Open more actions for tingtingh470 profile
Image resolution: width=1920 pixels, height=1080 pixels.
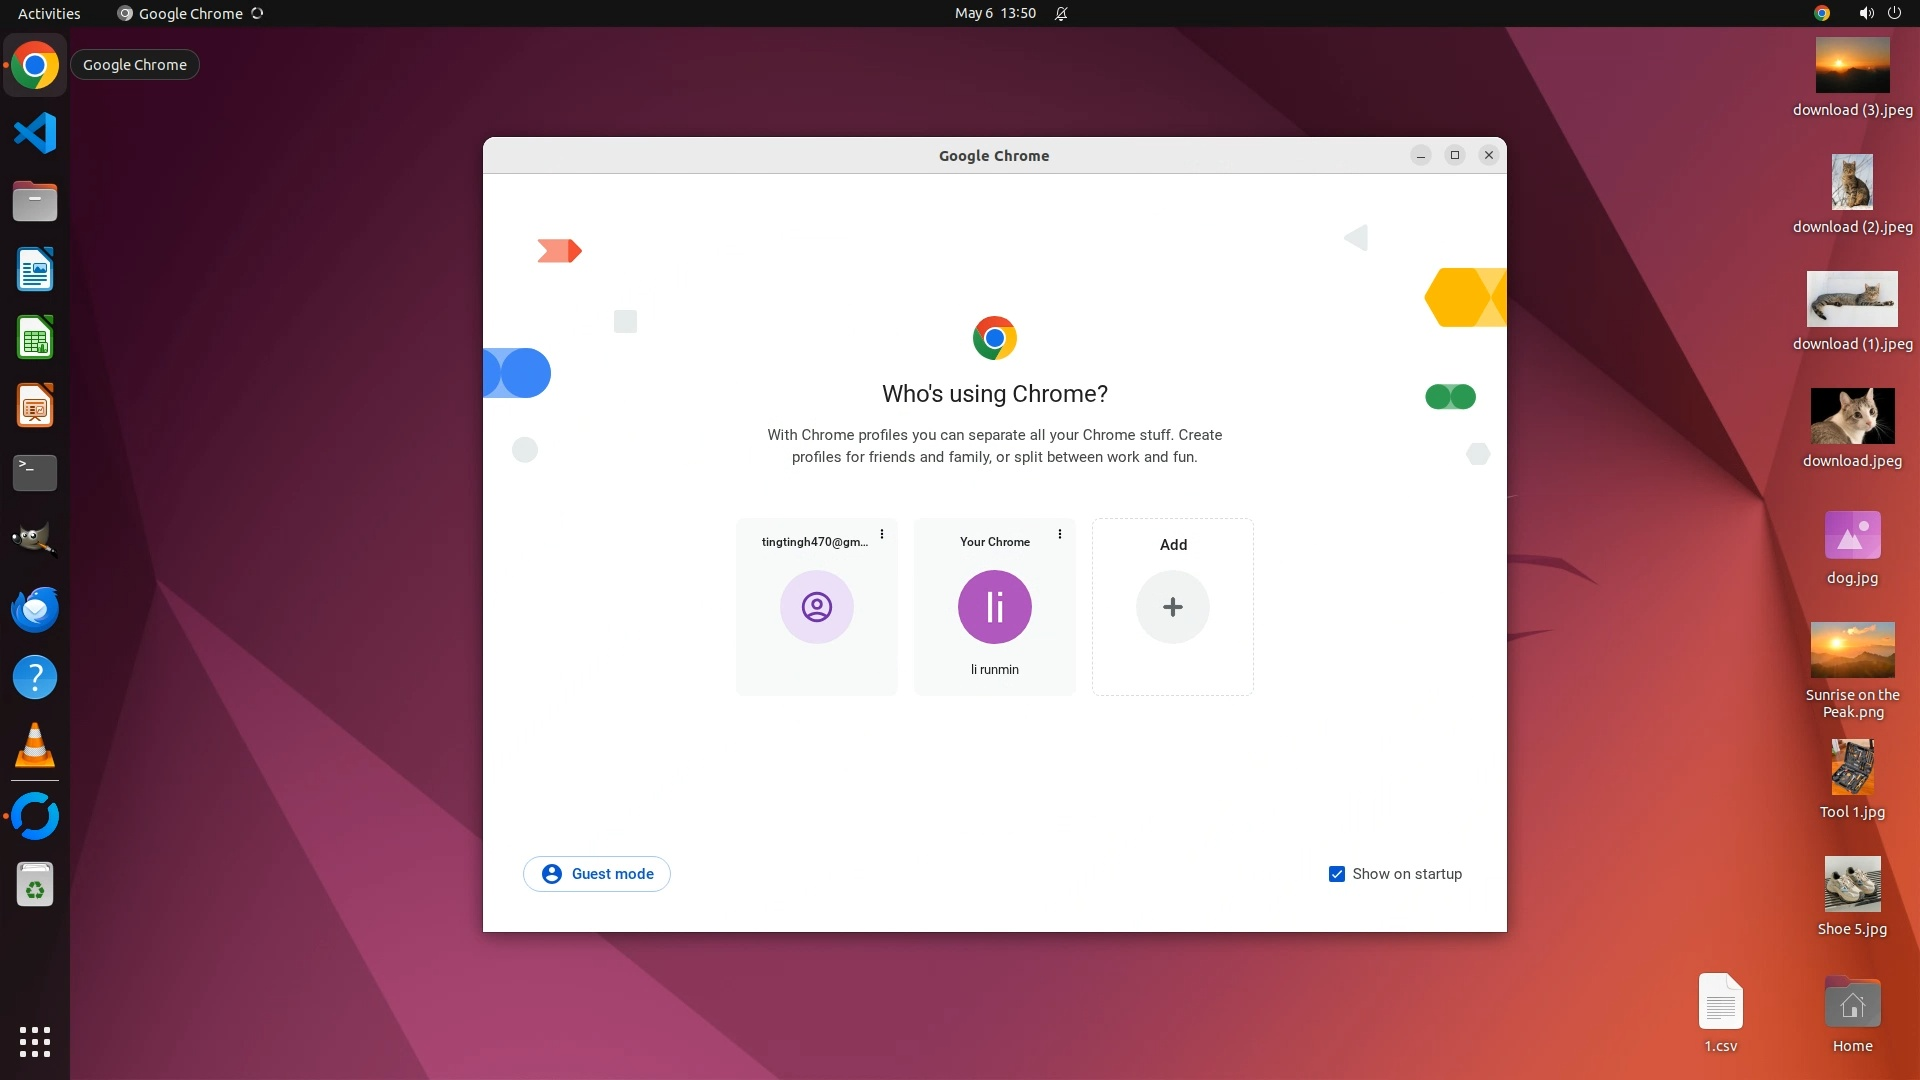[882, 534]
